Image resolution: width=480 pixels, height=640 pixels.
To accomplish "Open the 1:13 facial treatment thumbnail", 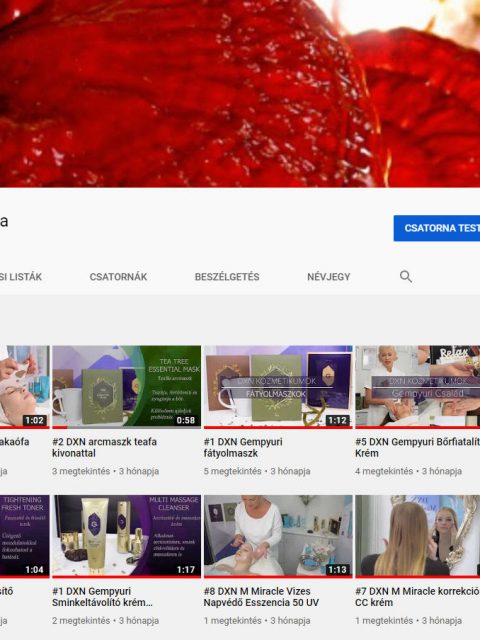I will point(278,536).
